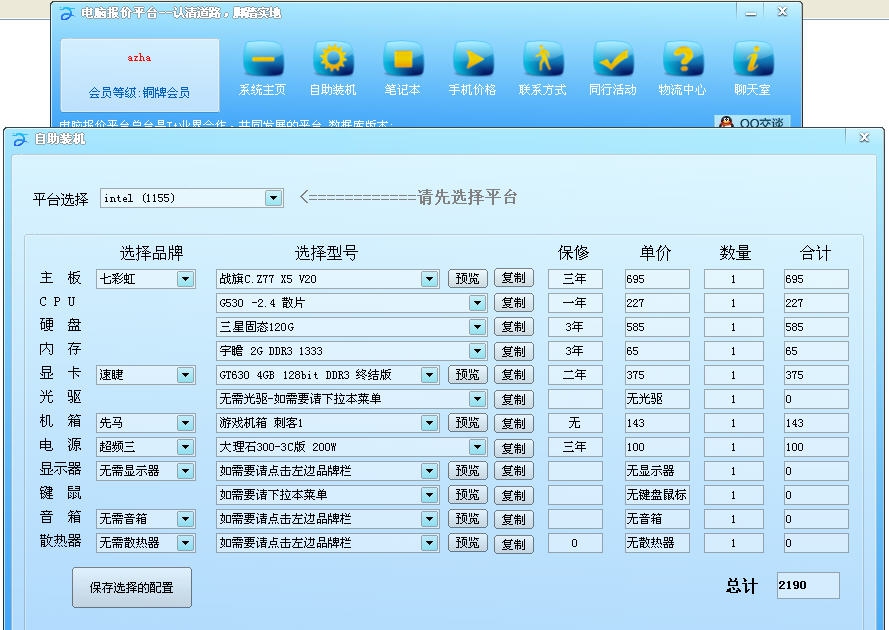Click 复制 button in the 主板 row

(514, 278)
